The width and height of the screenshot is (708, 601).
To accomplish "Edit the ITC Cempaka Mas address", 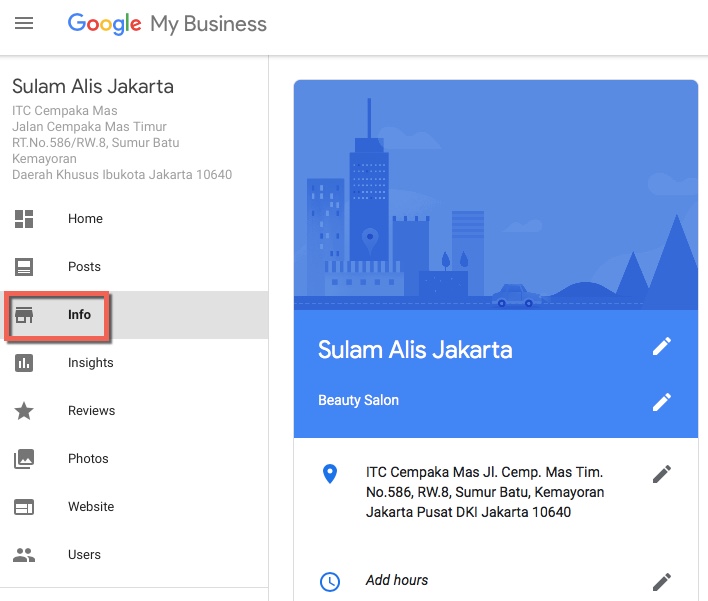I will pyautogui.click(x=661, y=474).
